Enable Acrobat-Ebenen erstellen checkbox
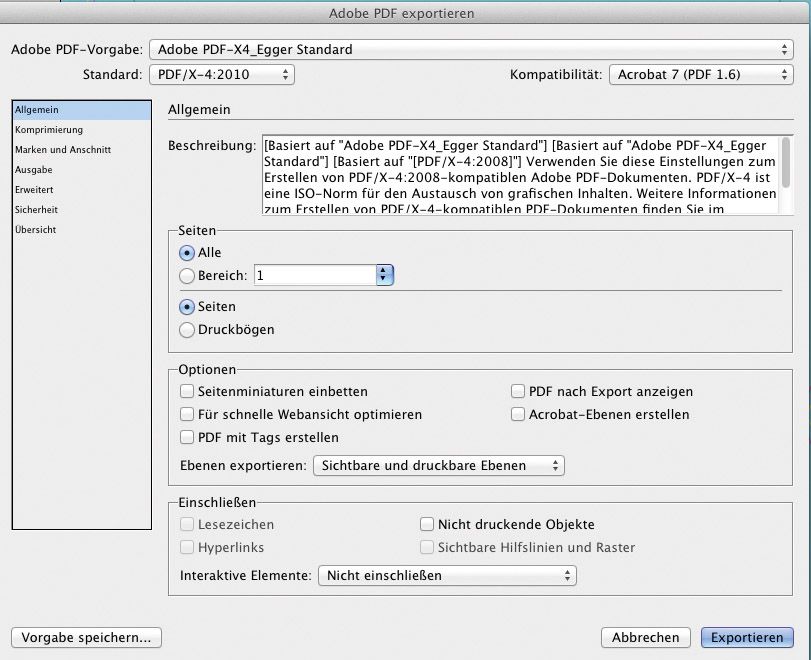Screen dimensions: 811x660 [x=518, y=414]
